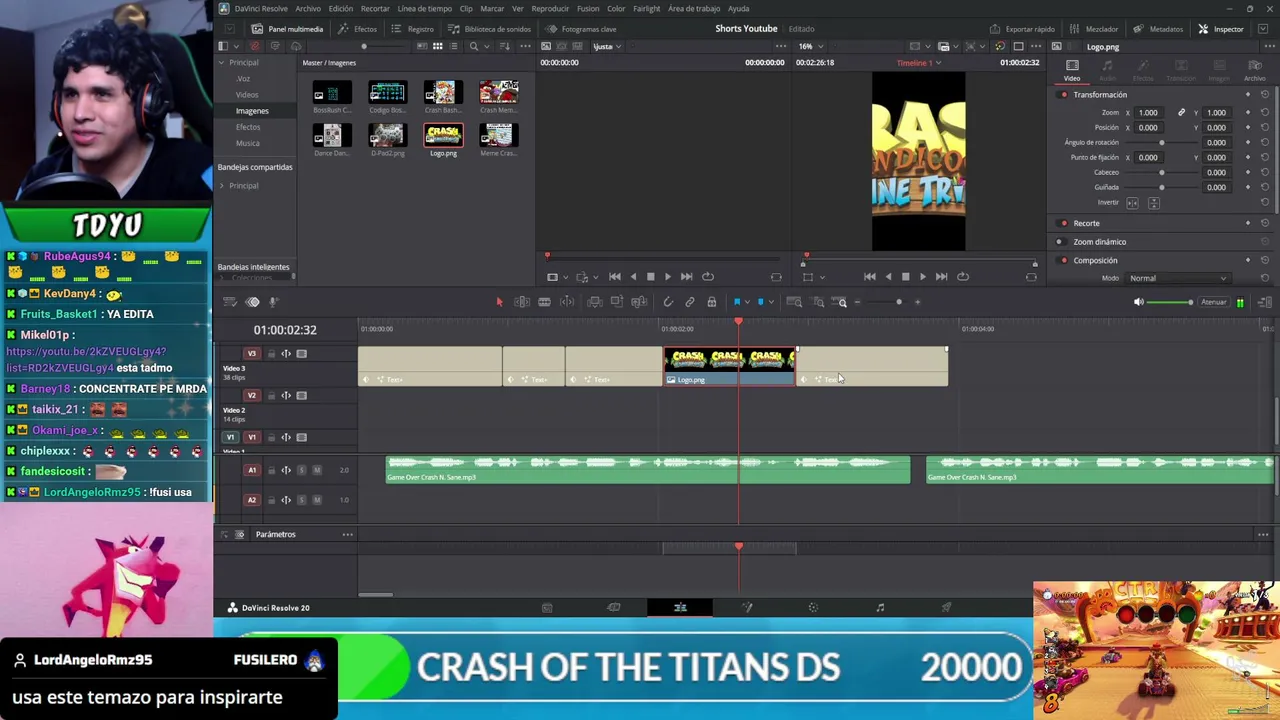
Task: Mute audio track A2
Action: click(x=317, y=500)
